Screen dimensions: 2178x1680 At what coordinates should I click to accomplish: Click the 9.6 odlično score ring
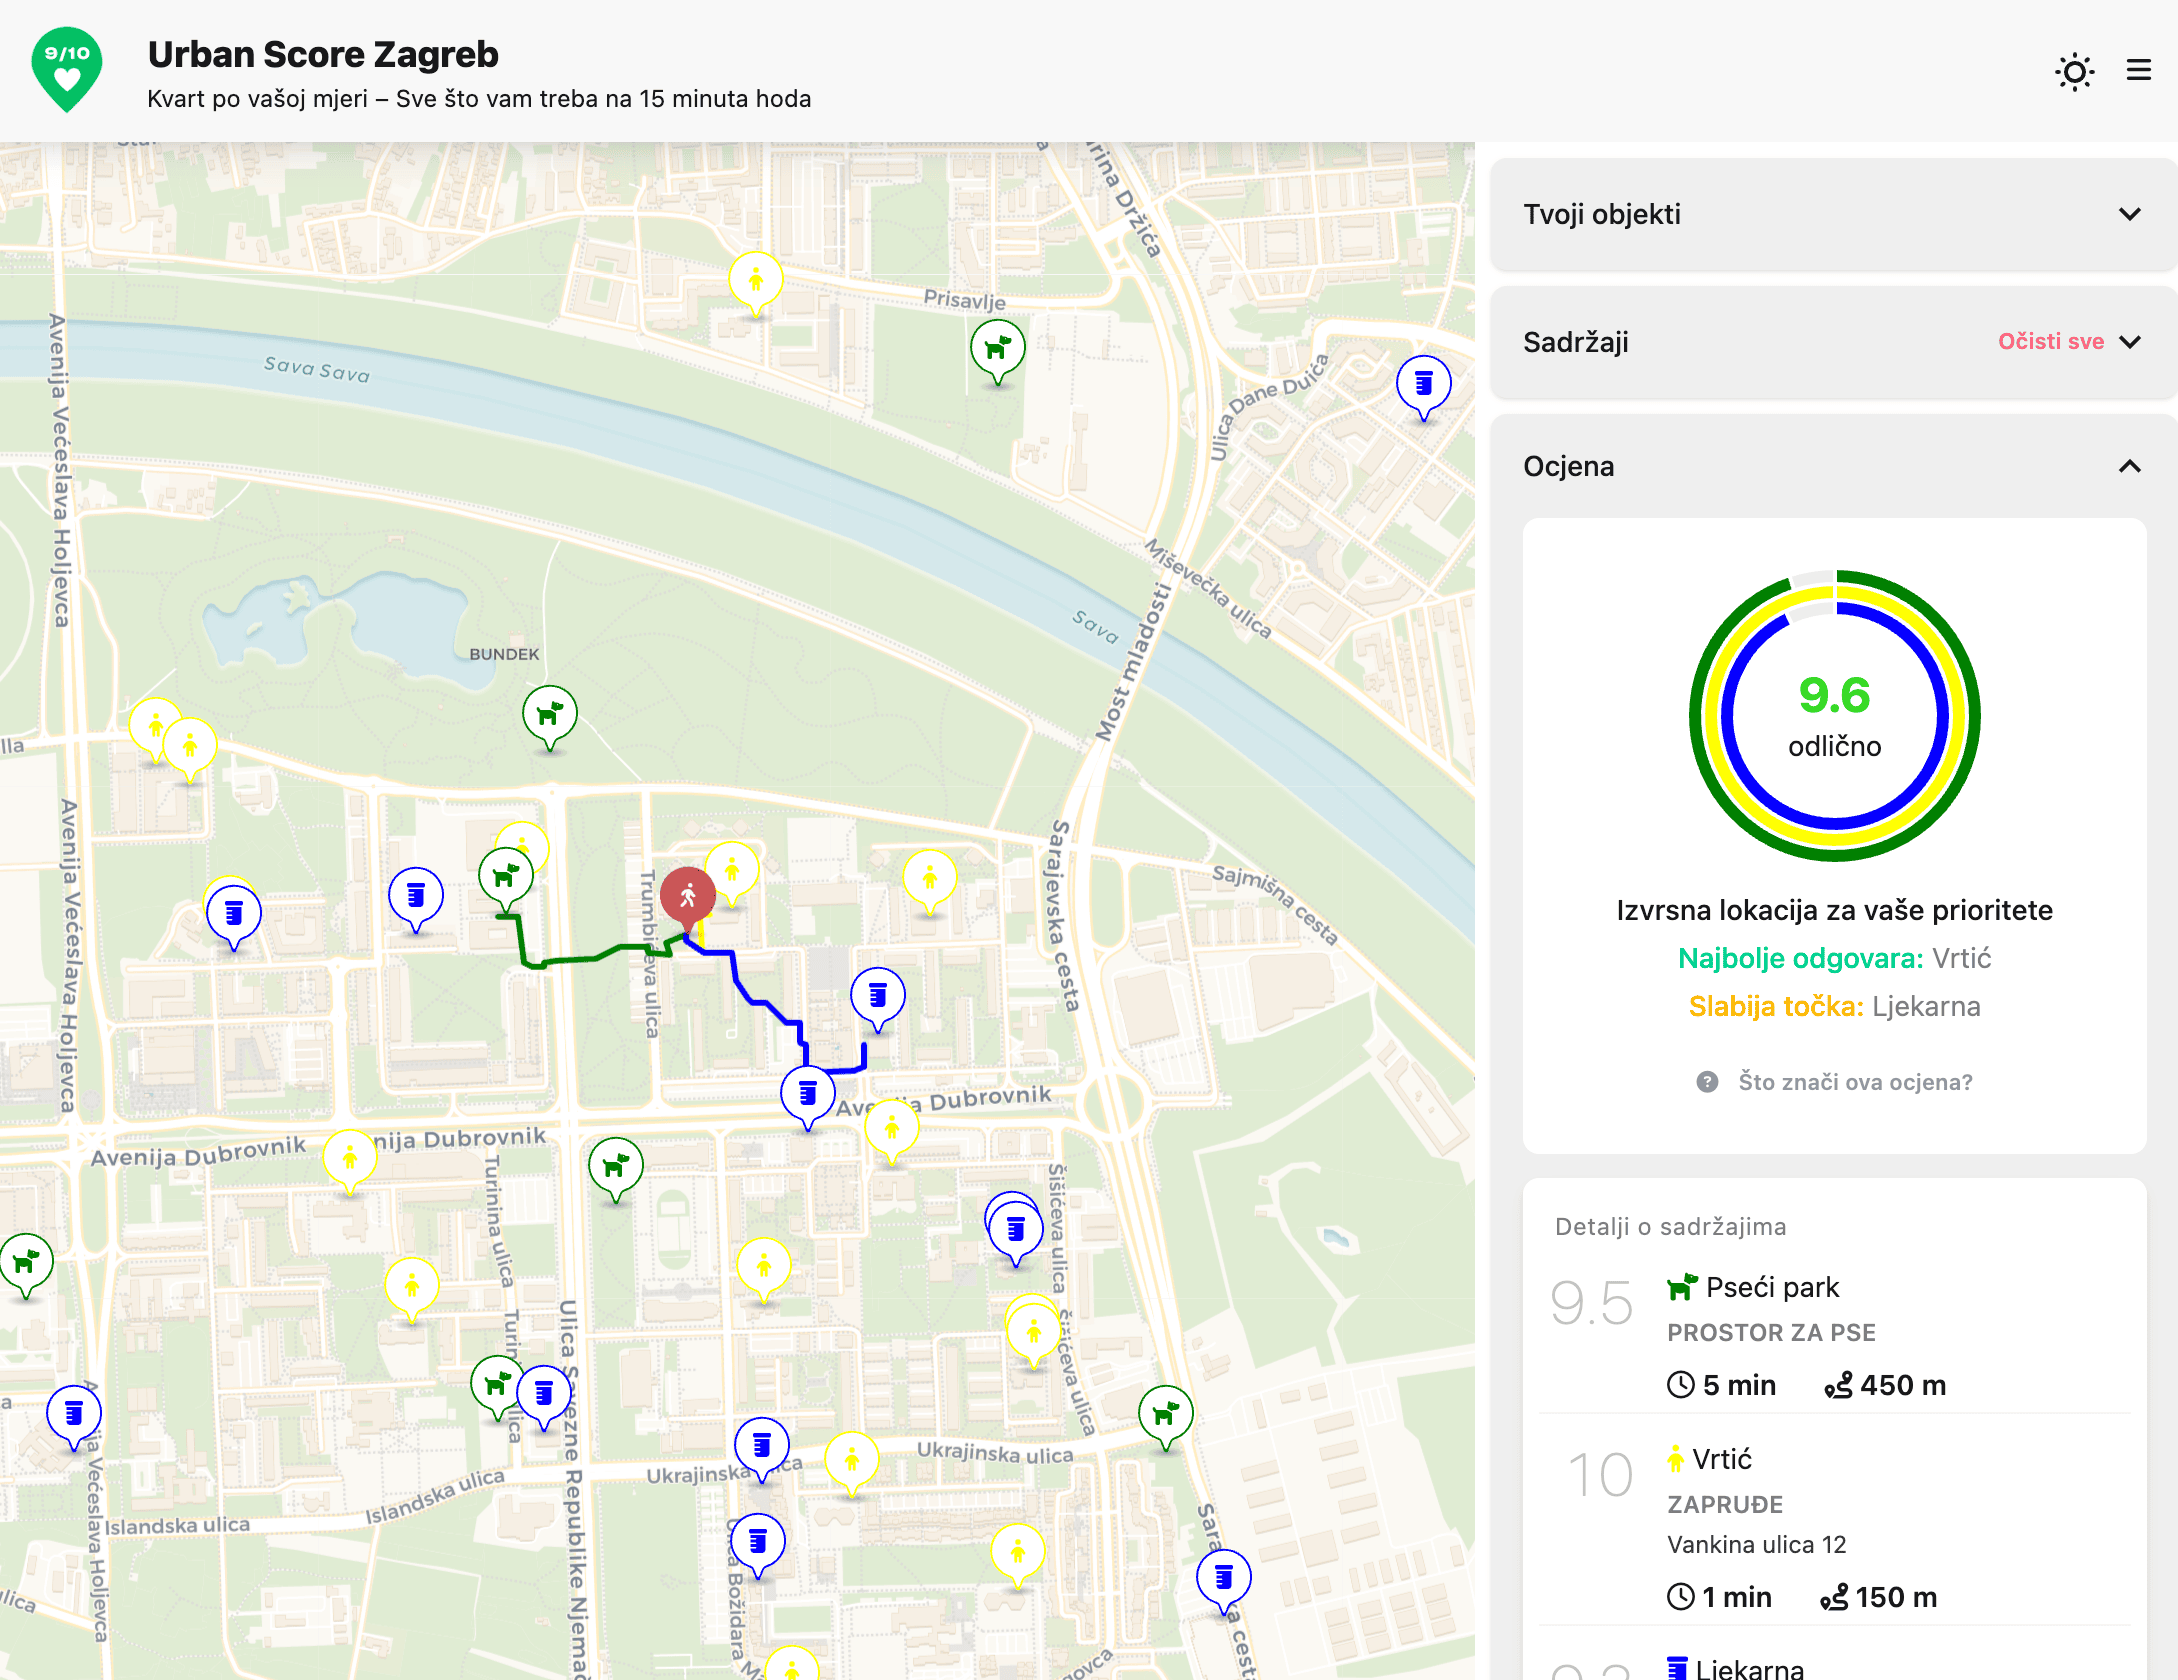tap(1834, 716)
